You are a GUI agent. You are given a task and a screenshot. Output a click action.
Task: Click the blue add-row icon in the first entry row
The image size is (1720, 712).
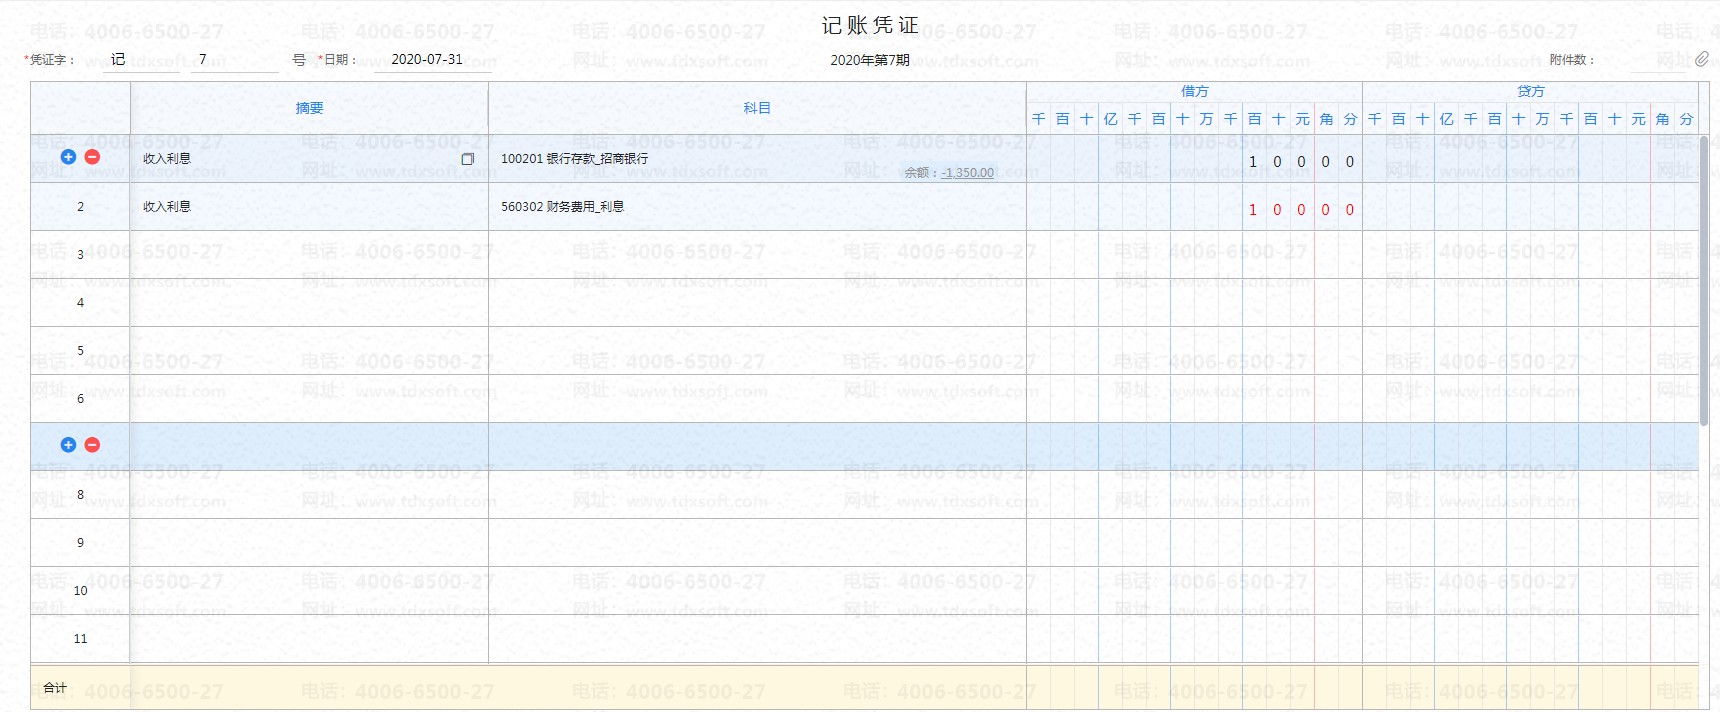coord(68,157)
